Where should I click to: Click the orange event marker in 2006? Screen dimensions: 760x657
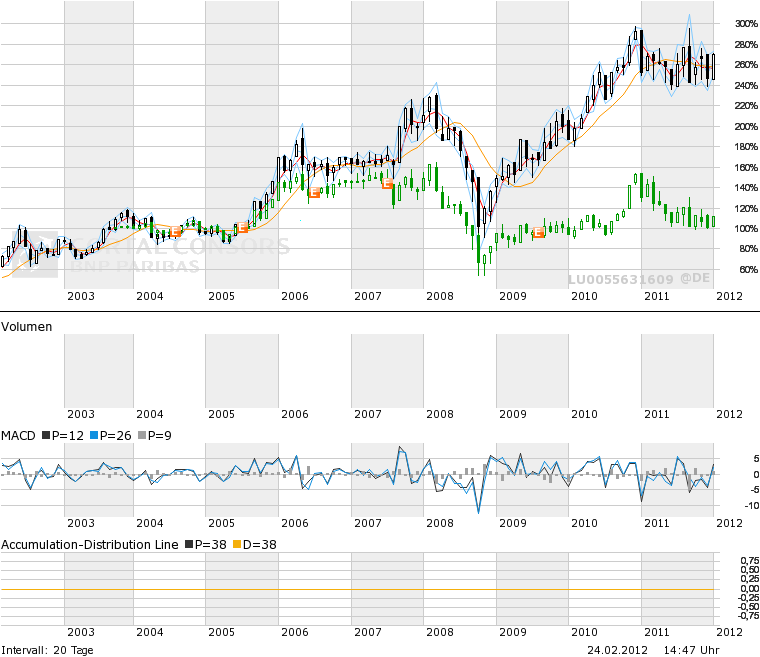click(x=314, y=193)
